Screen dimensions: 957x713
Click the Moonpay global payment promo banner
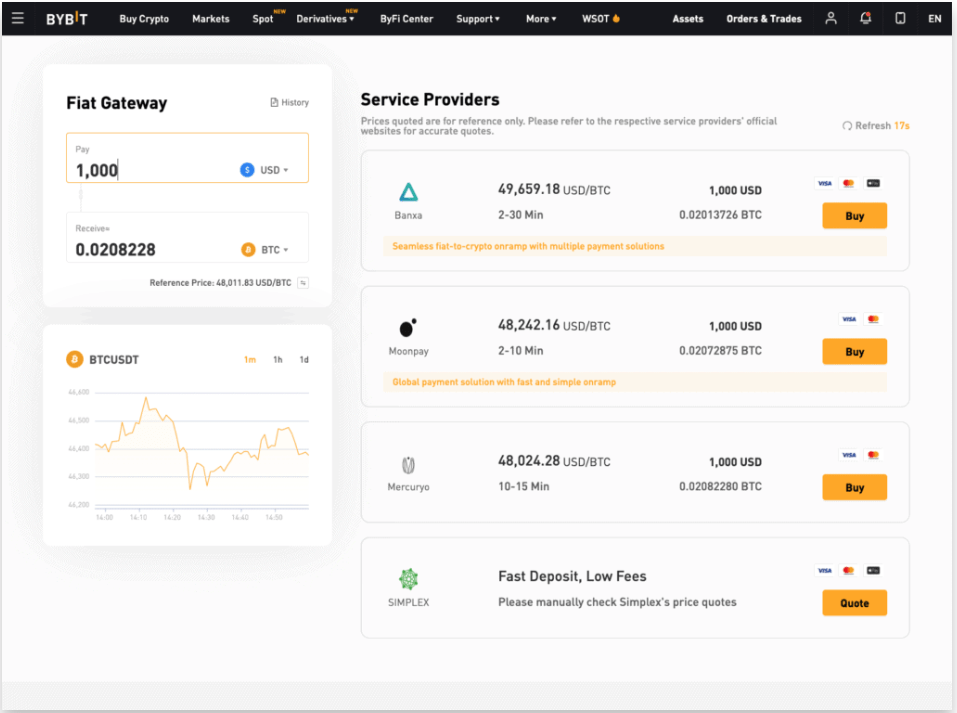pos(635,382)
